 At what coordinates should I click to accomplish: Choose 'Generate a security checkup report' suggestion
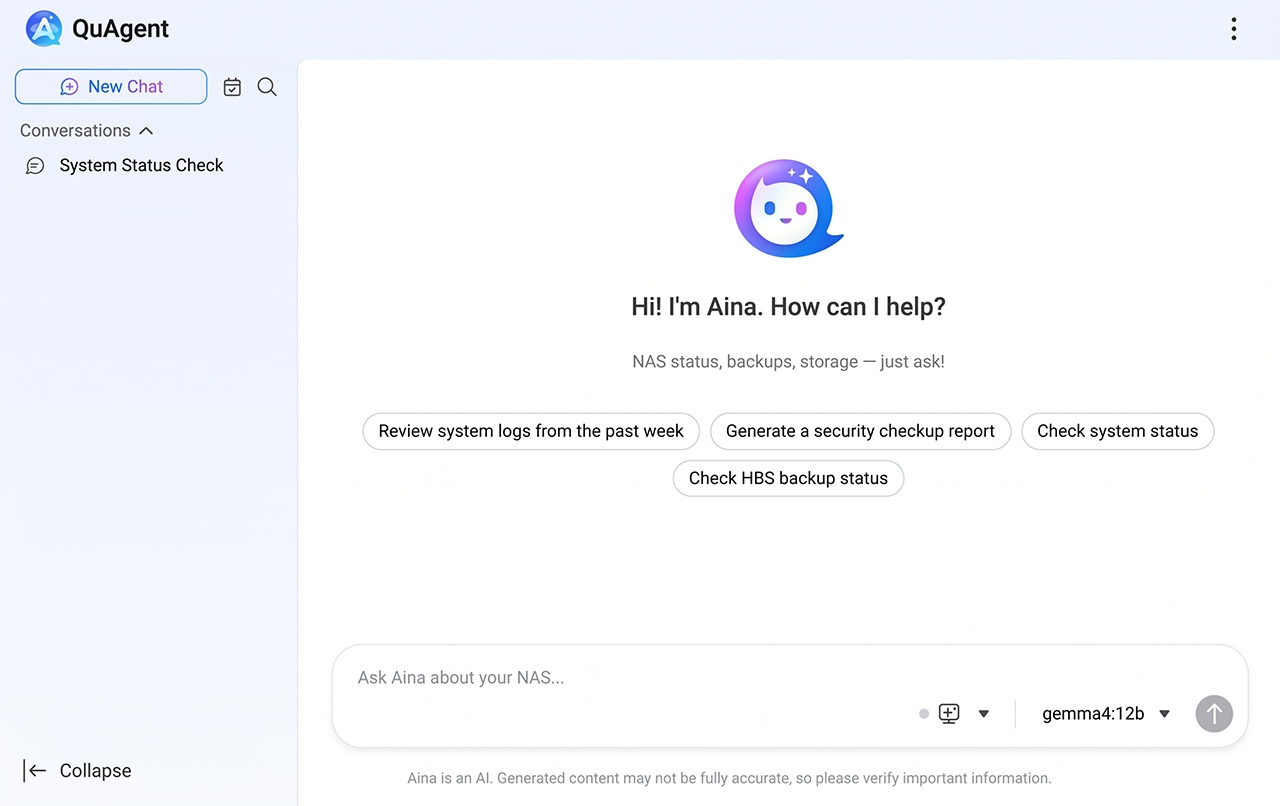(860, 431)
